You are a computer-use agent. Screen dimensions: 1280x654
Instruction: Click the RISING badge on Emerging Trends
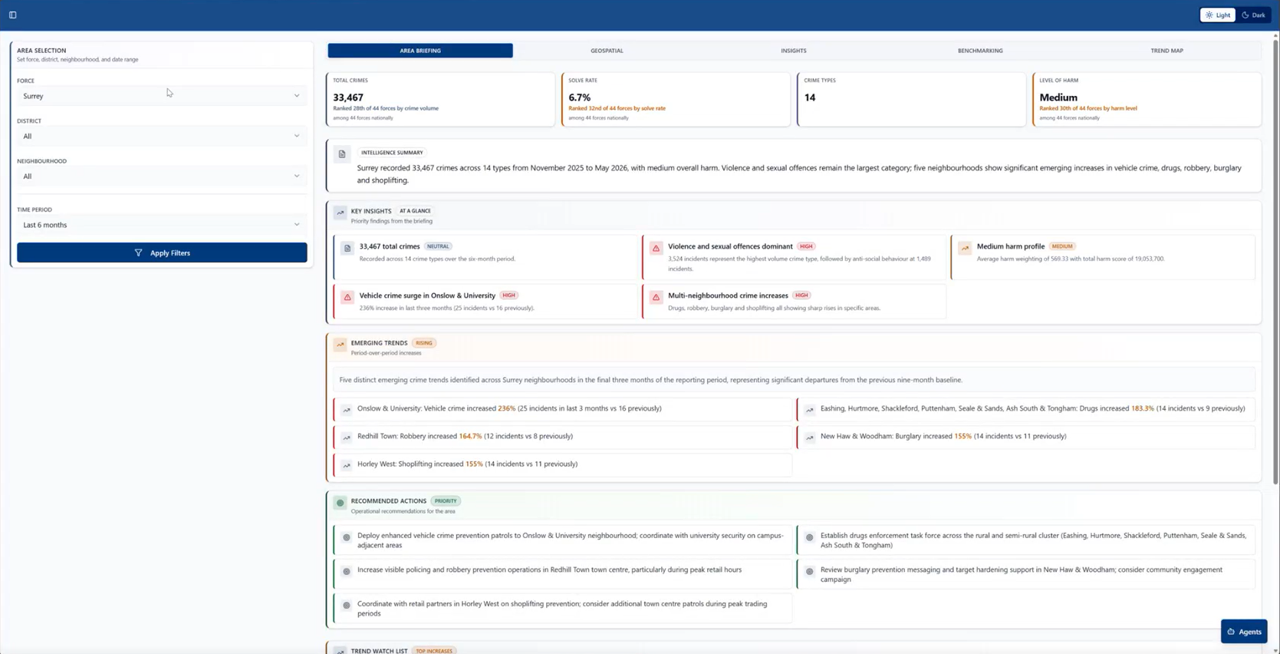point(424,343)
